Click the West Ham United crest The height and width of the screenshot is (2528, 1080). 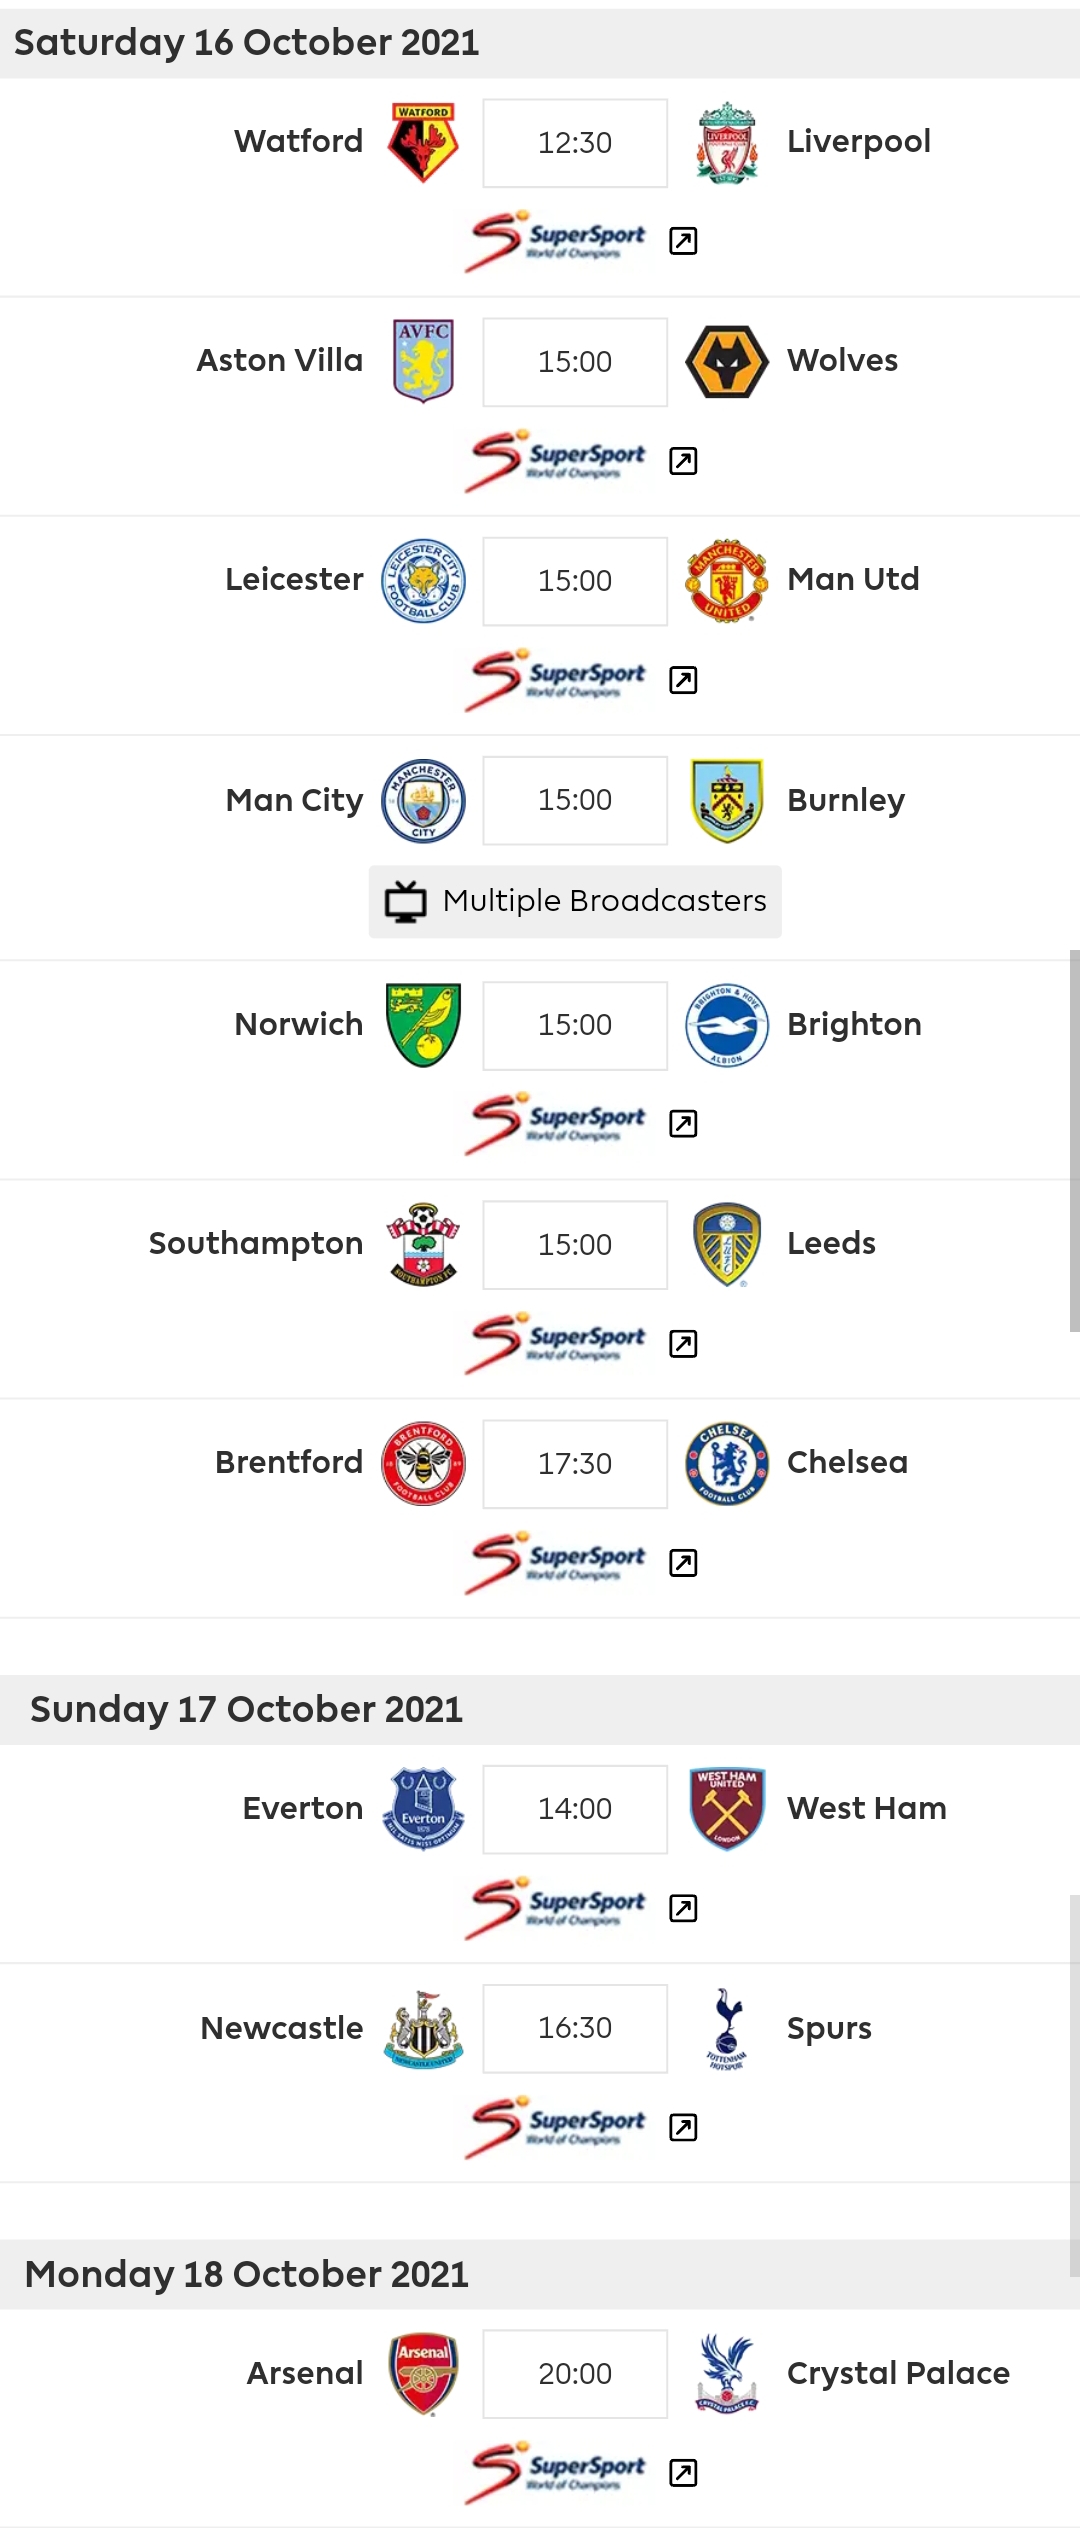click(x=727, y=1809)
